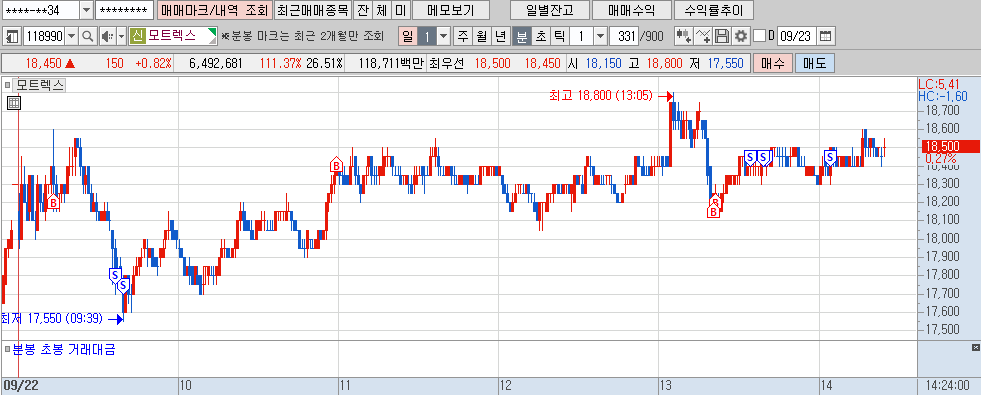Image resolution: width=981 pixels, height=395 pixels.
Task: Open the minute interval dropdown after 틱 1
Action: tap(600, 36)
